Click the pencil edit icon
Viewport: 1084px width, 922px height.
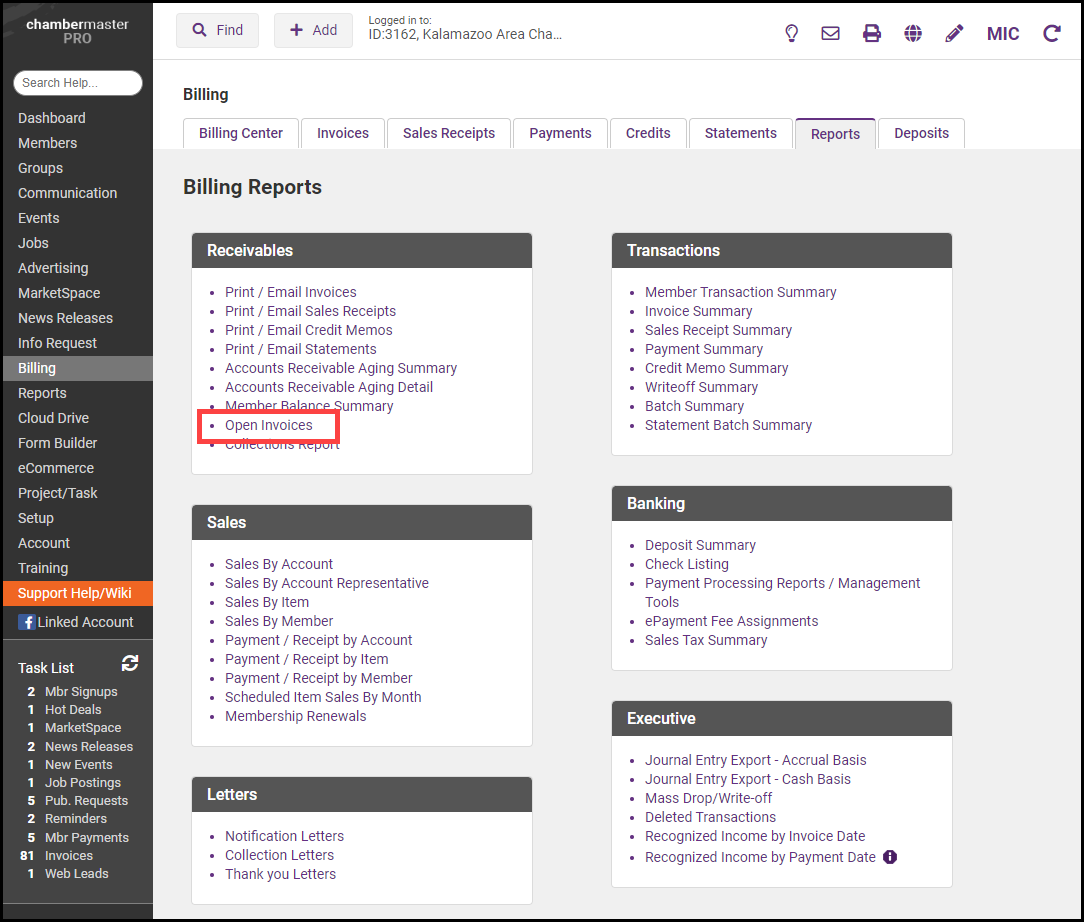(x=954, y=33)
